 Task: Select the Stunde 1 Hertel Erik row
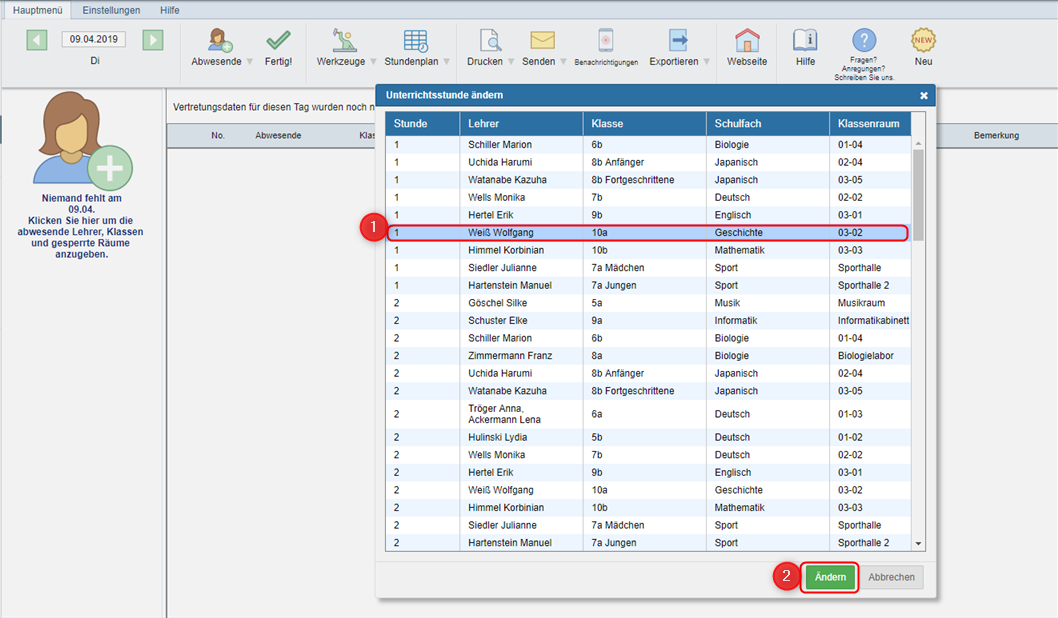(648, 215)
